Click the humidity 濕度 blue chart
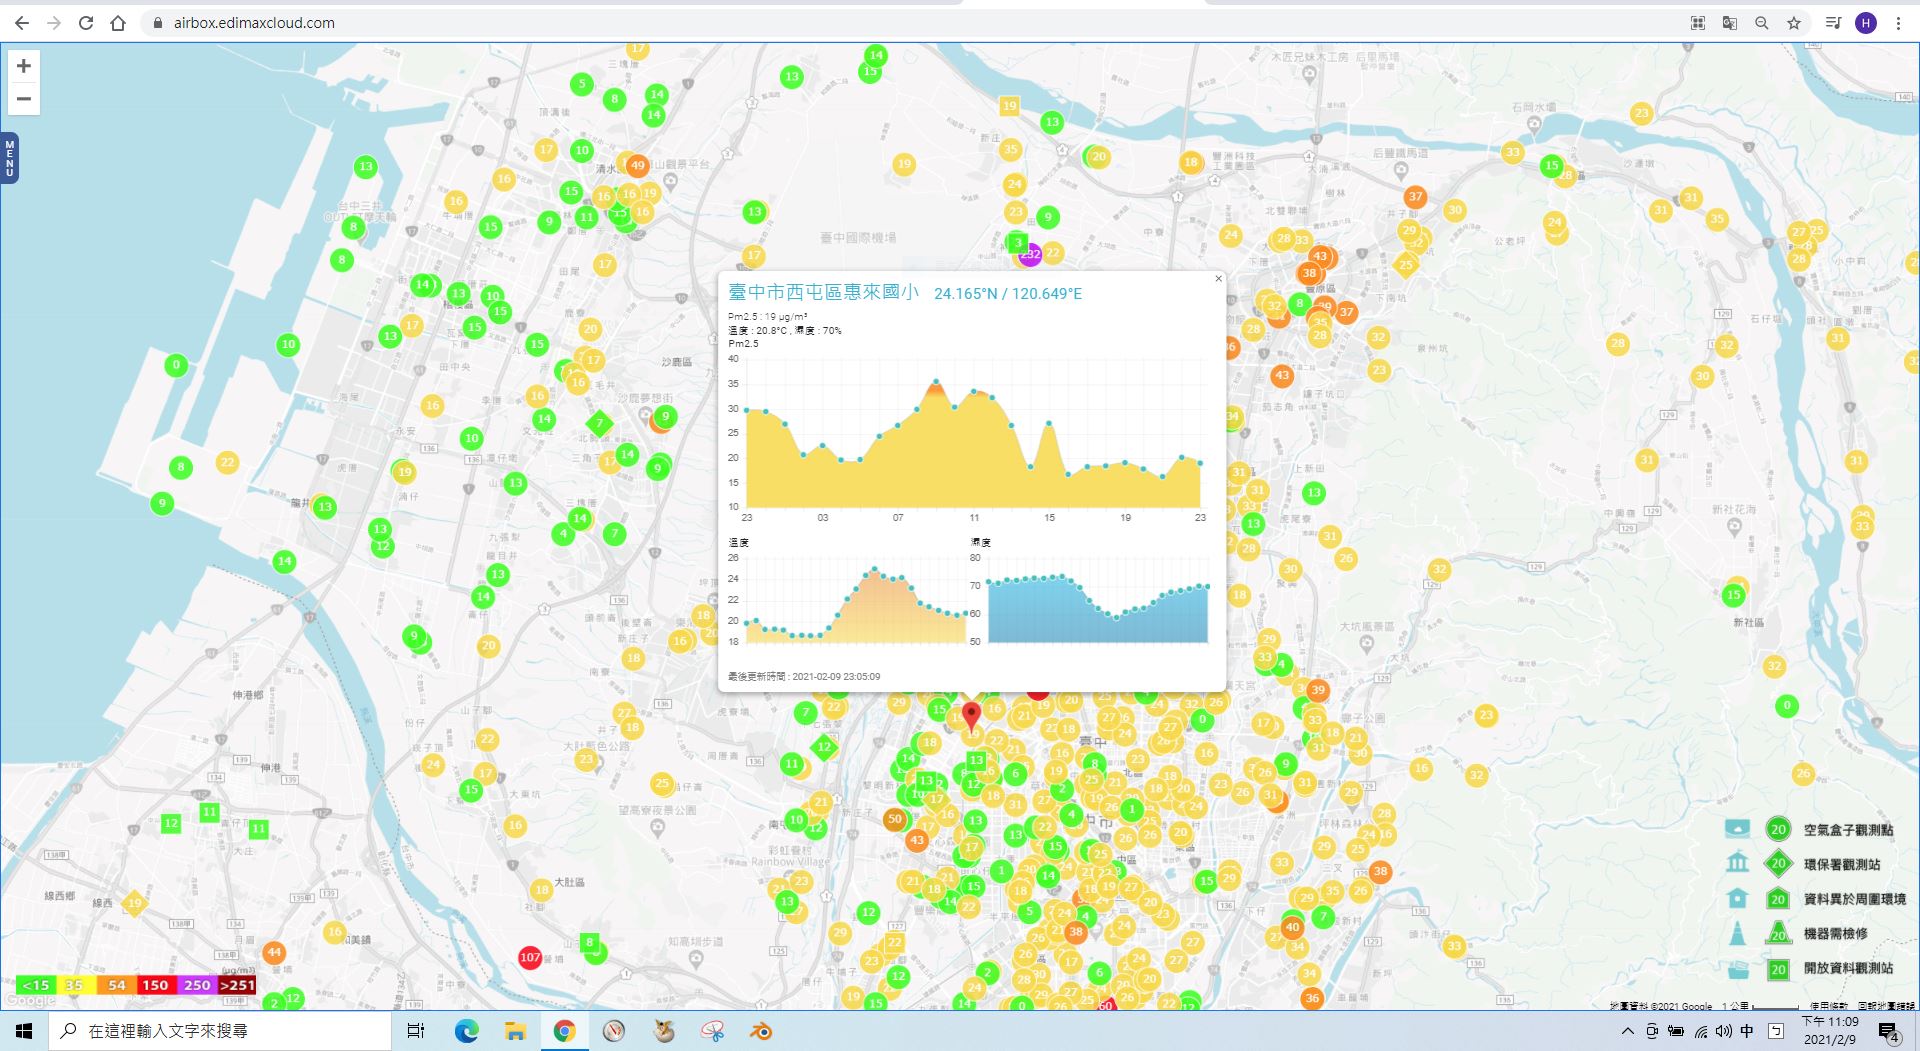Screen dimensions: 1920x1051 [1098, 600]
